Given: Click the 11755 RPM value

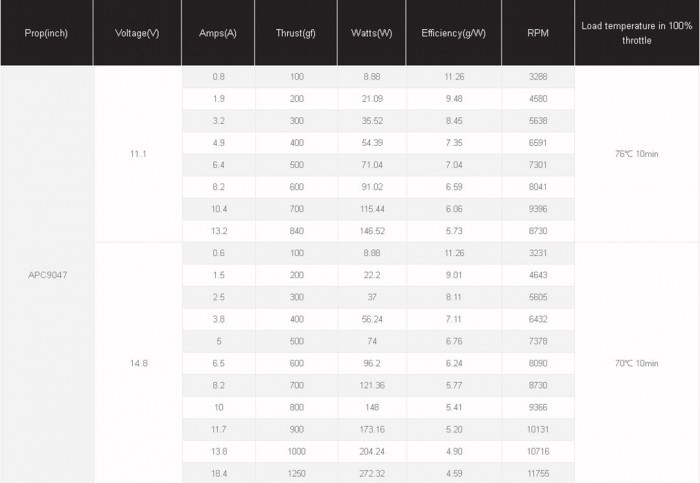Looking at the screenshot, I should click(x=538, y=473).
